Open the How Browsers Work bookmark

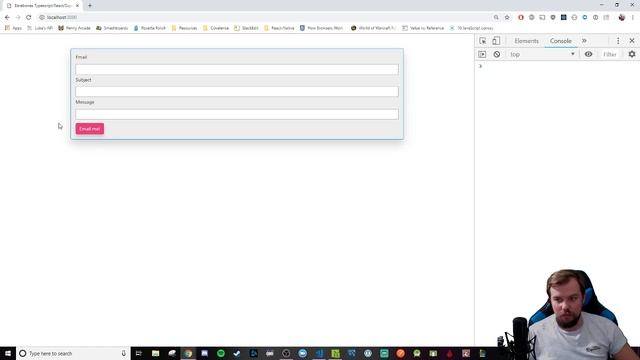point(322,28)
